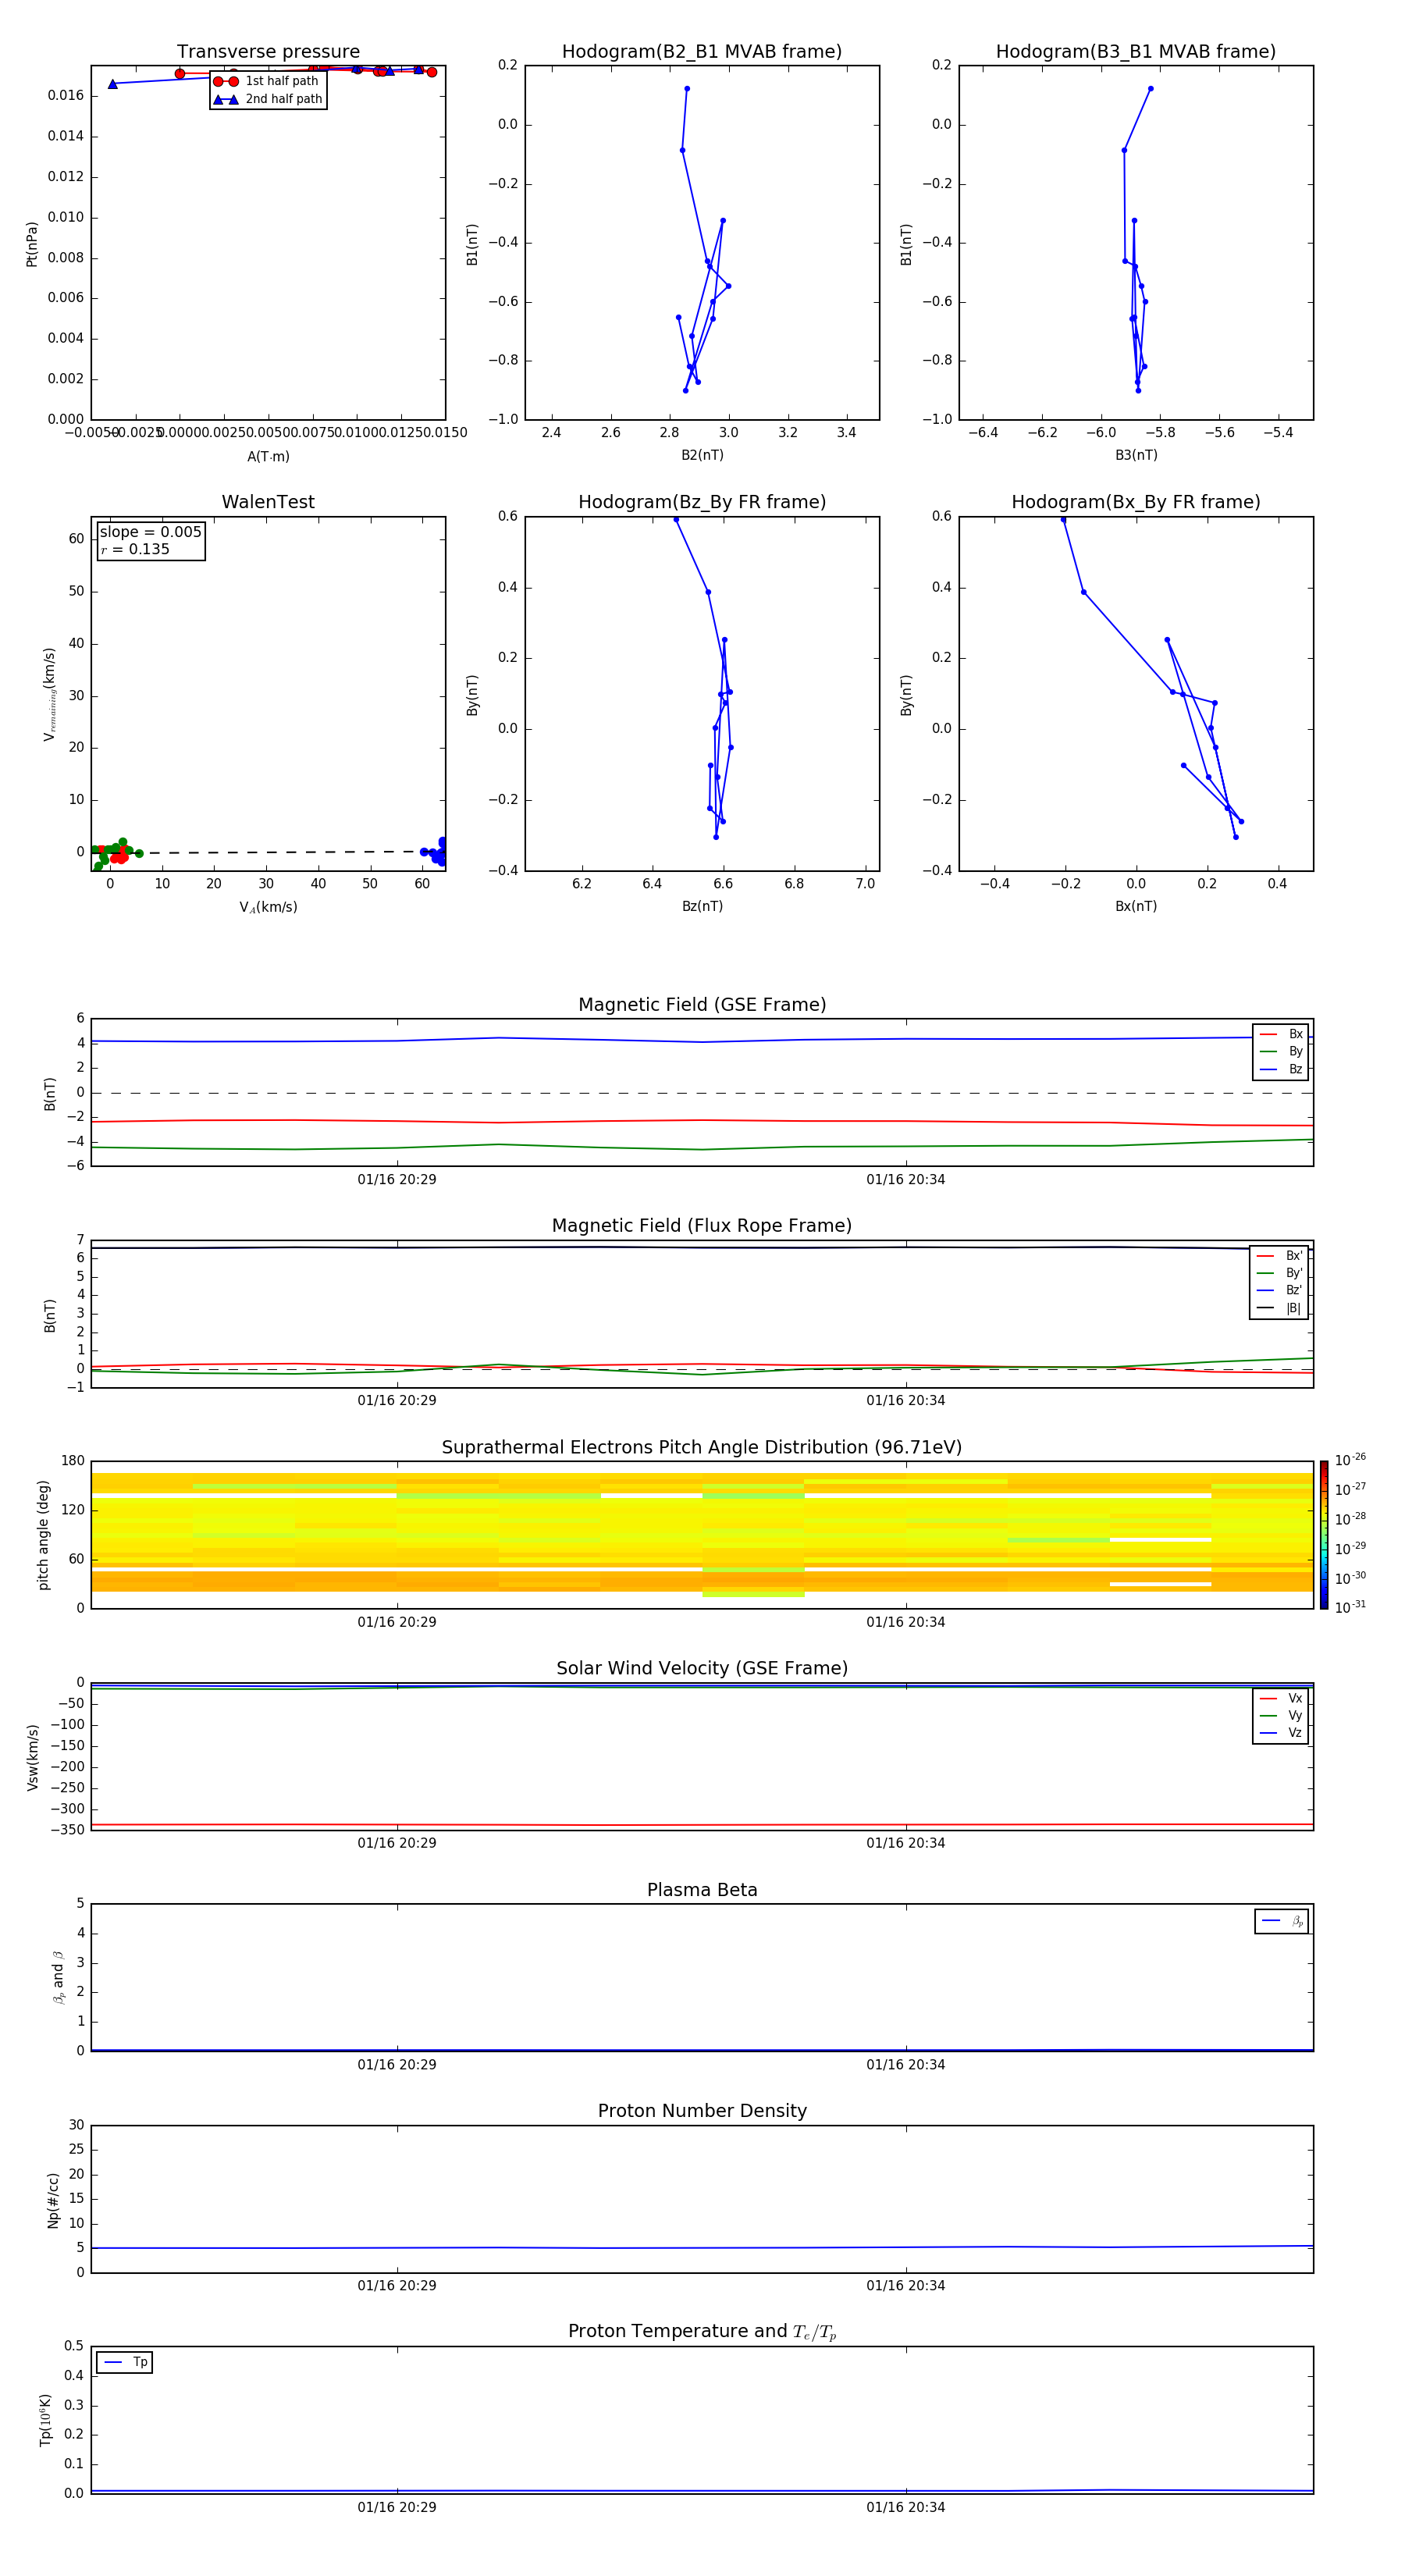This screenshot has width=1405, height=2576.
Task: Click the 'Np(#/cc)' axis label
Action: [x=53, y=2200]
